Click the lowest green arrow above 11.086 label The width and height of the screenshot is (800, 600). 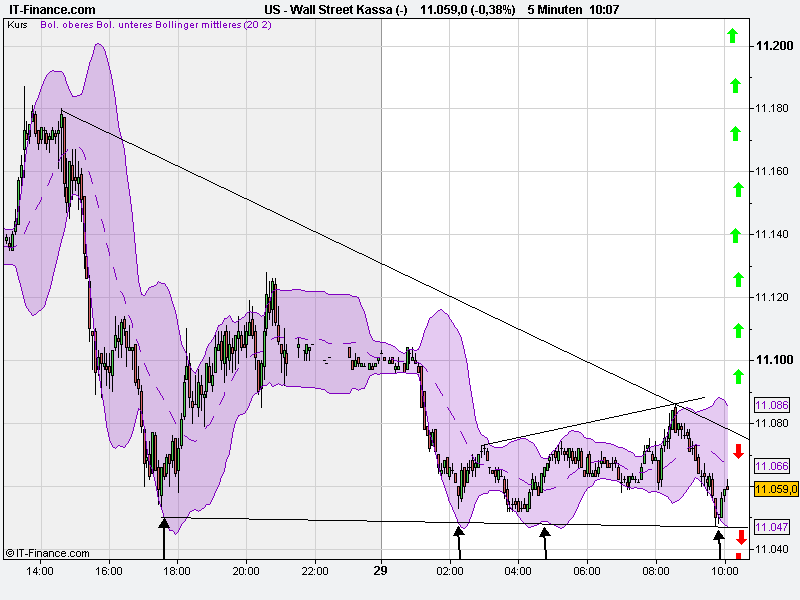coord(735,376)
